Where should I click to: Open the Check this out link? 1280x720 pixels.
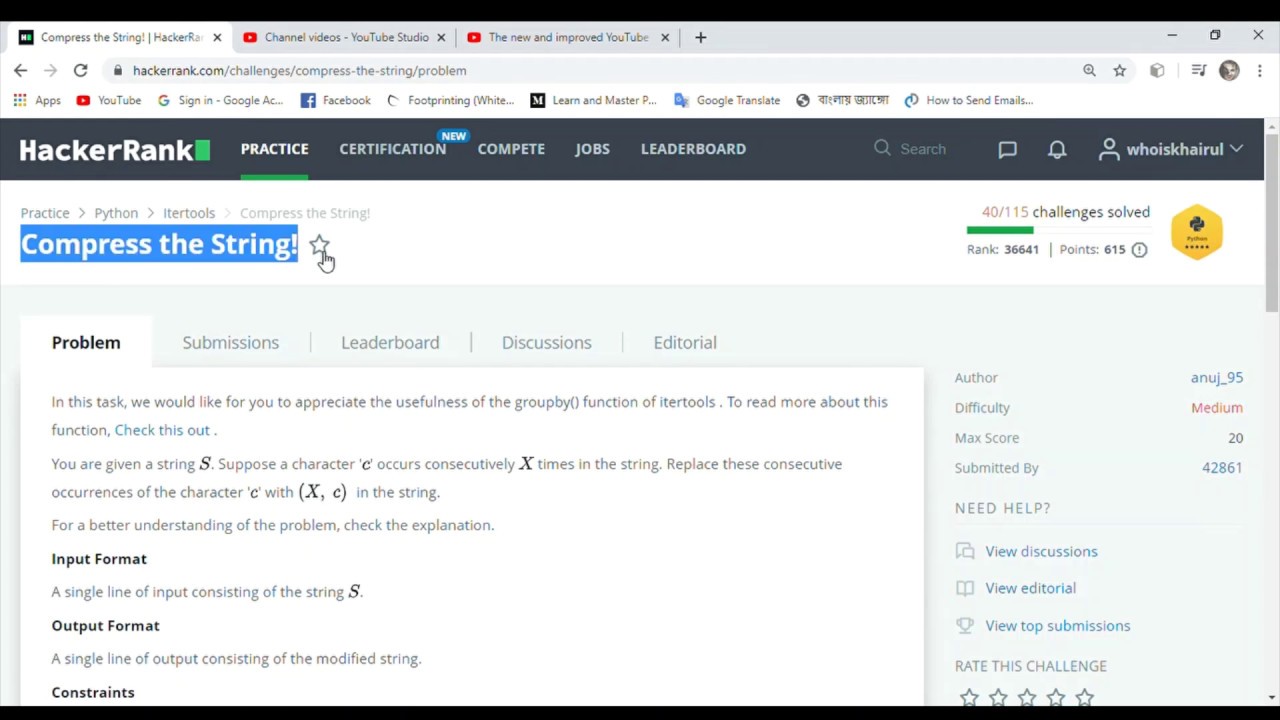pyautogui.click(x=162, y=430)
